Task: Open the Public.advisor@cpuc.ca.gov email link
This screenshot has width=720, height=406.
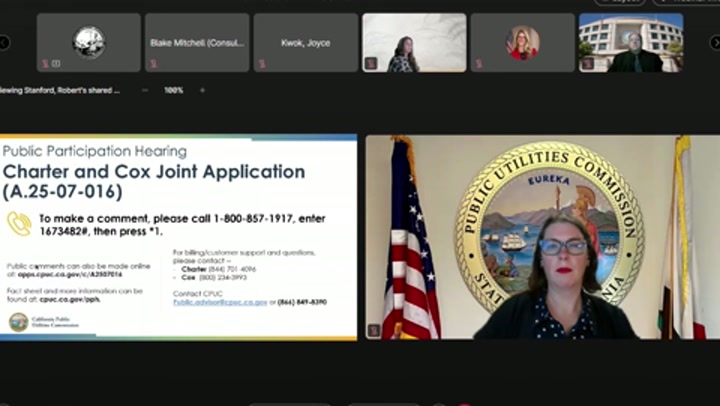Action: tap(219, 301)
